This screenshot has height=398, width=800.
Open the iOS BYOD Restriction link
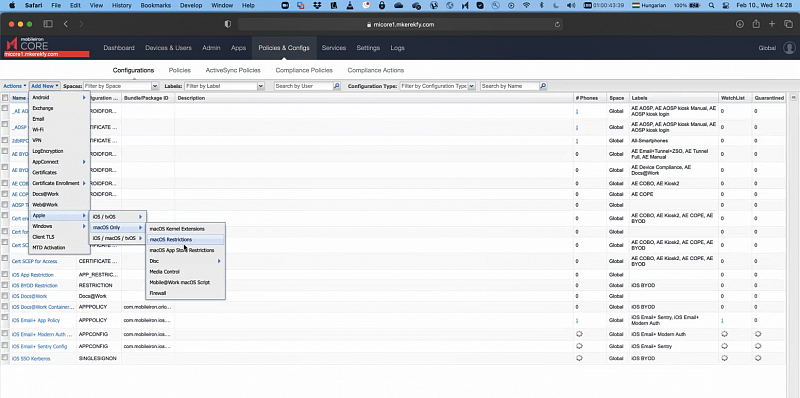coord(35,286)
